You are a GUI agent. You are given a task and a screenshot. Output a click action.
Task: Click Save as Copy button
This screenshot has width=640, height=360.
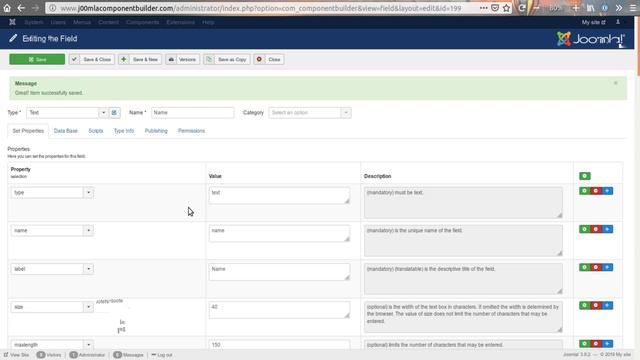(227, 59)
